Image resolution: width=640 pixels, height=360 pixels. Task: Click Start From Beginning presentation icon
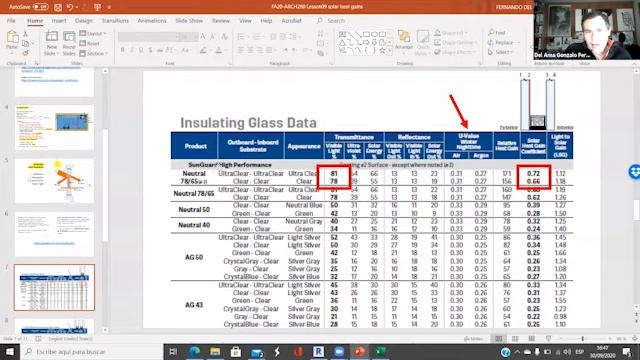(97, 7)
